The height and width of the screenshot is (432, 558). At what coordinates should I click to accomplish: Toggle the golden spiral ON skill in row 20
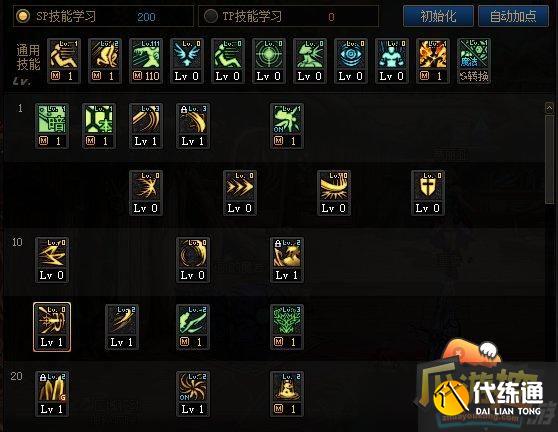193,394
